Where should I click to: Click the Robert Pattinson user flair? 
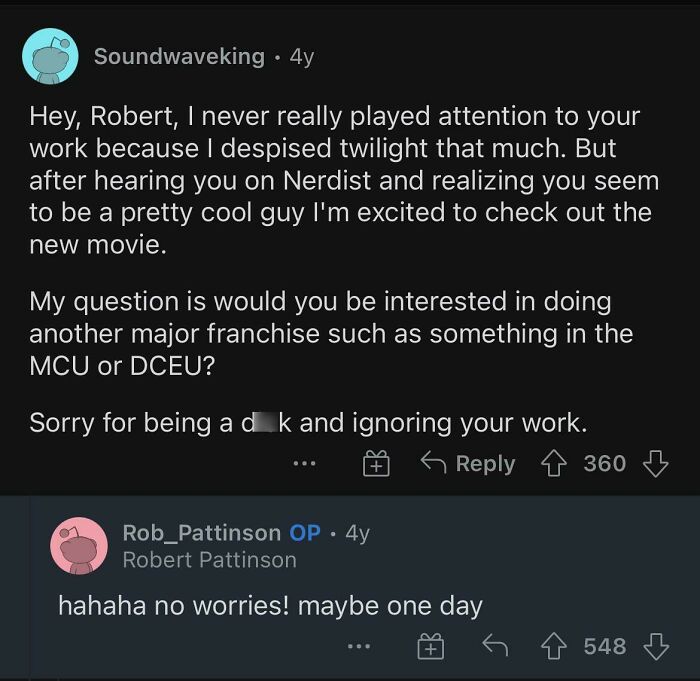209,560
